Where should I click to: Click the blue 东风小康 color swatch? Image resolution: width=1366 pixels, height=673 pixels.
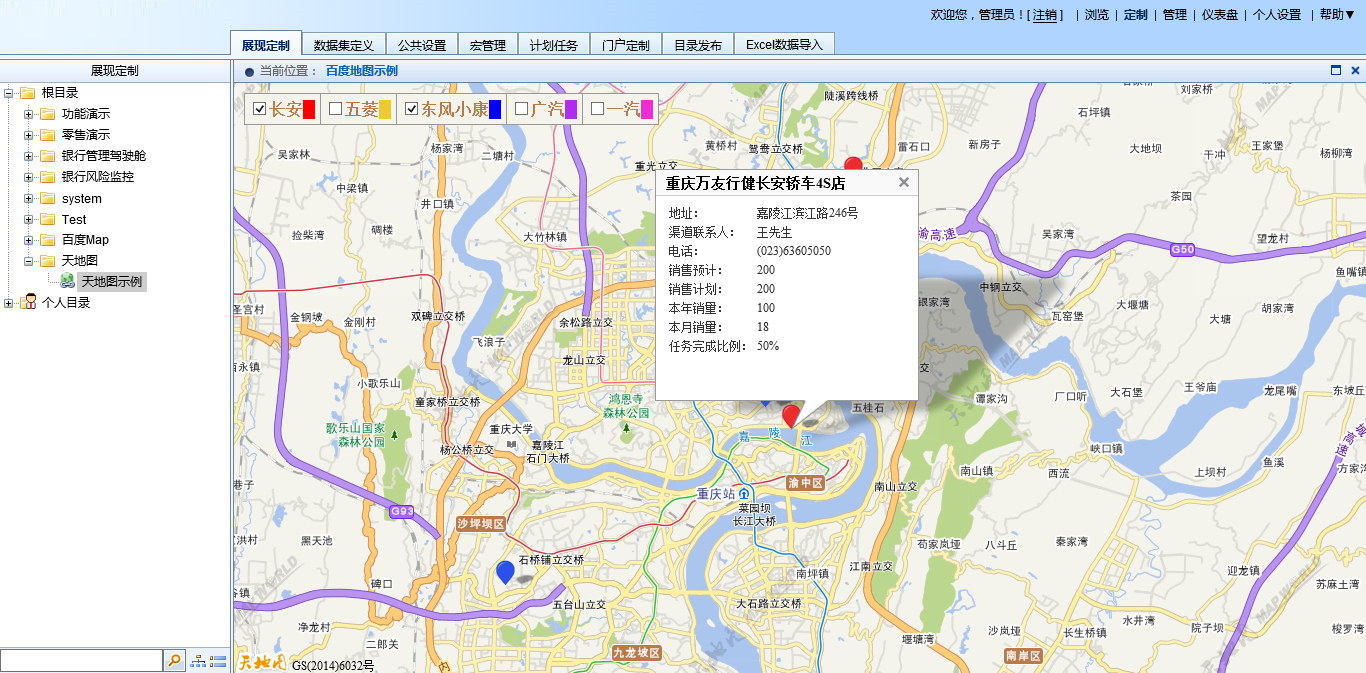point(495,109)
